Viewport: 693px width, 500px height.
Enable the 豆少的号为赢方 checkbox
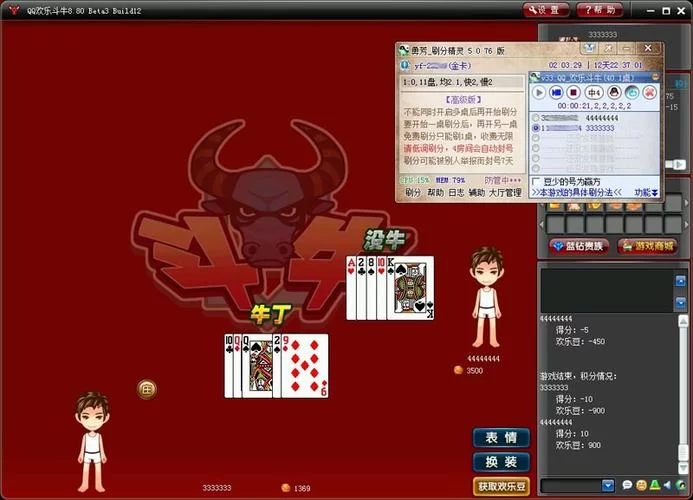(x=536, y=181)
